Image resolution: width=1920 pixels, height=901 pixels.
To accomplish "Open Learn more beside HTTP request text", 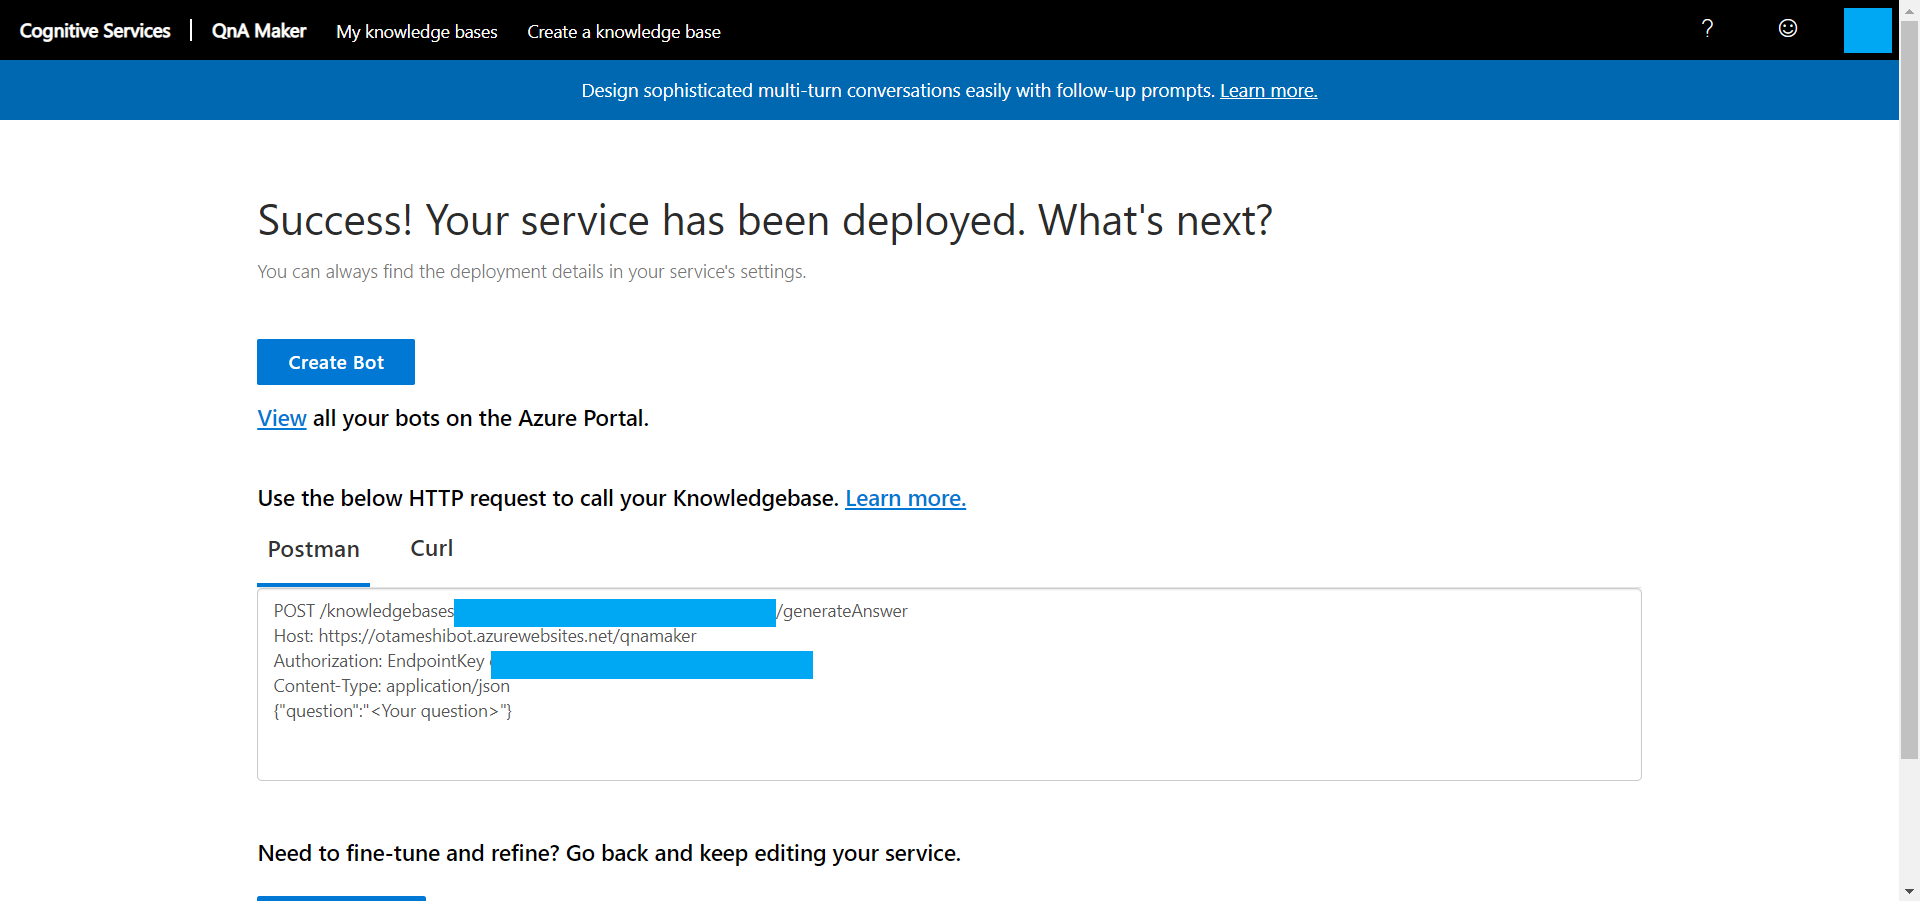I will pyautogui.click(x=905, y=499).
